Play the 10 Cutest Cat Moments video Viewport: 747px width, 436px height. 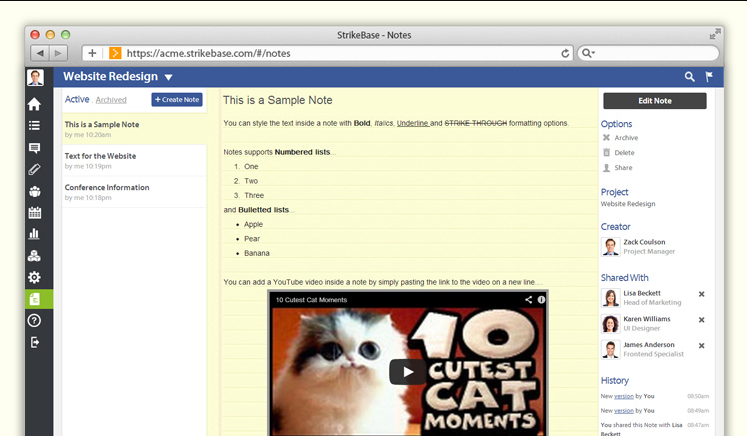tap(407, 372)
